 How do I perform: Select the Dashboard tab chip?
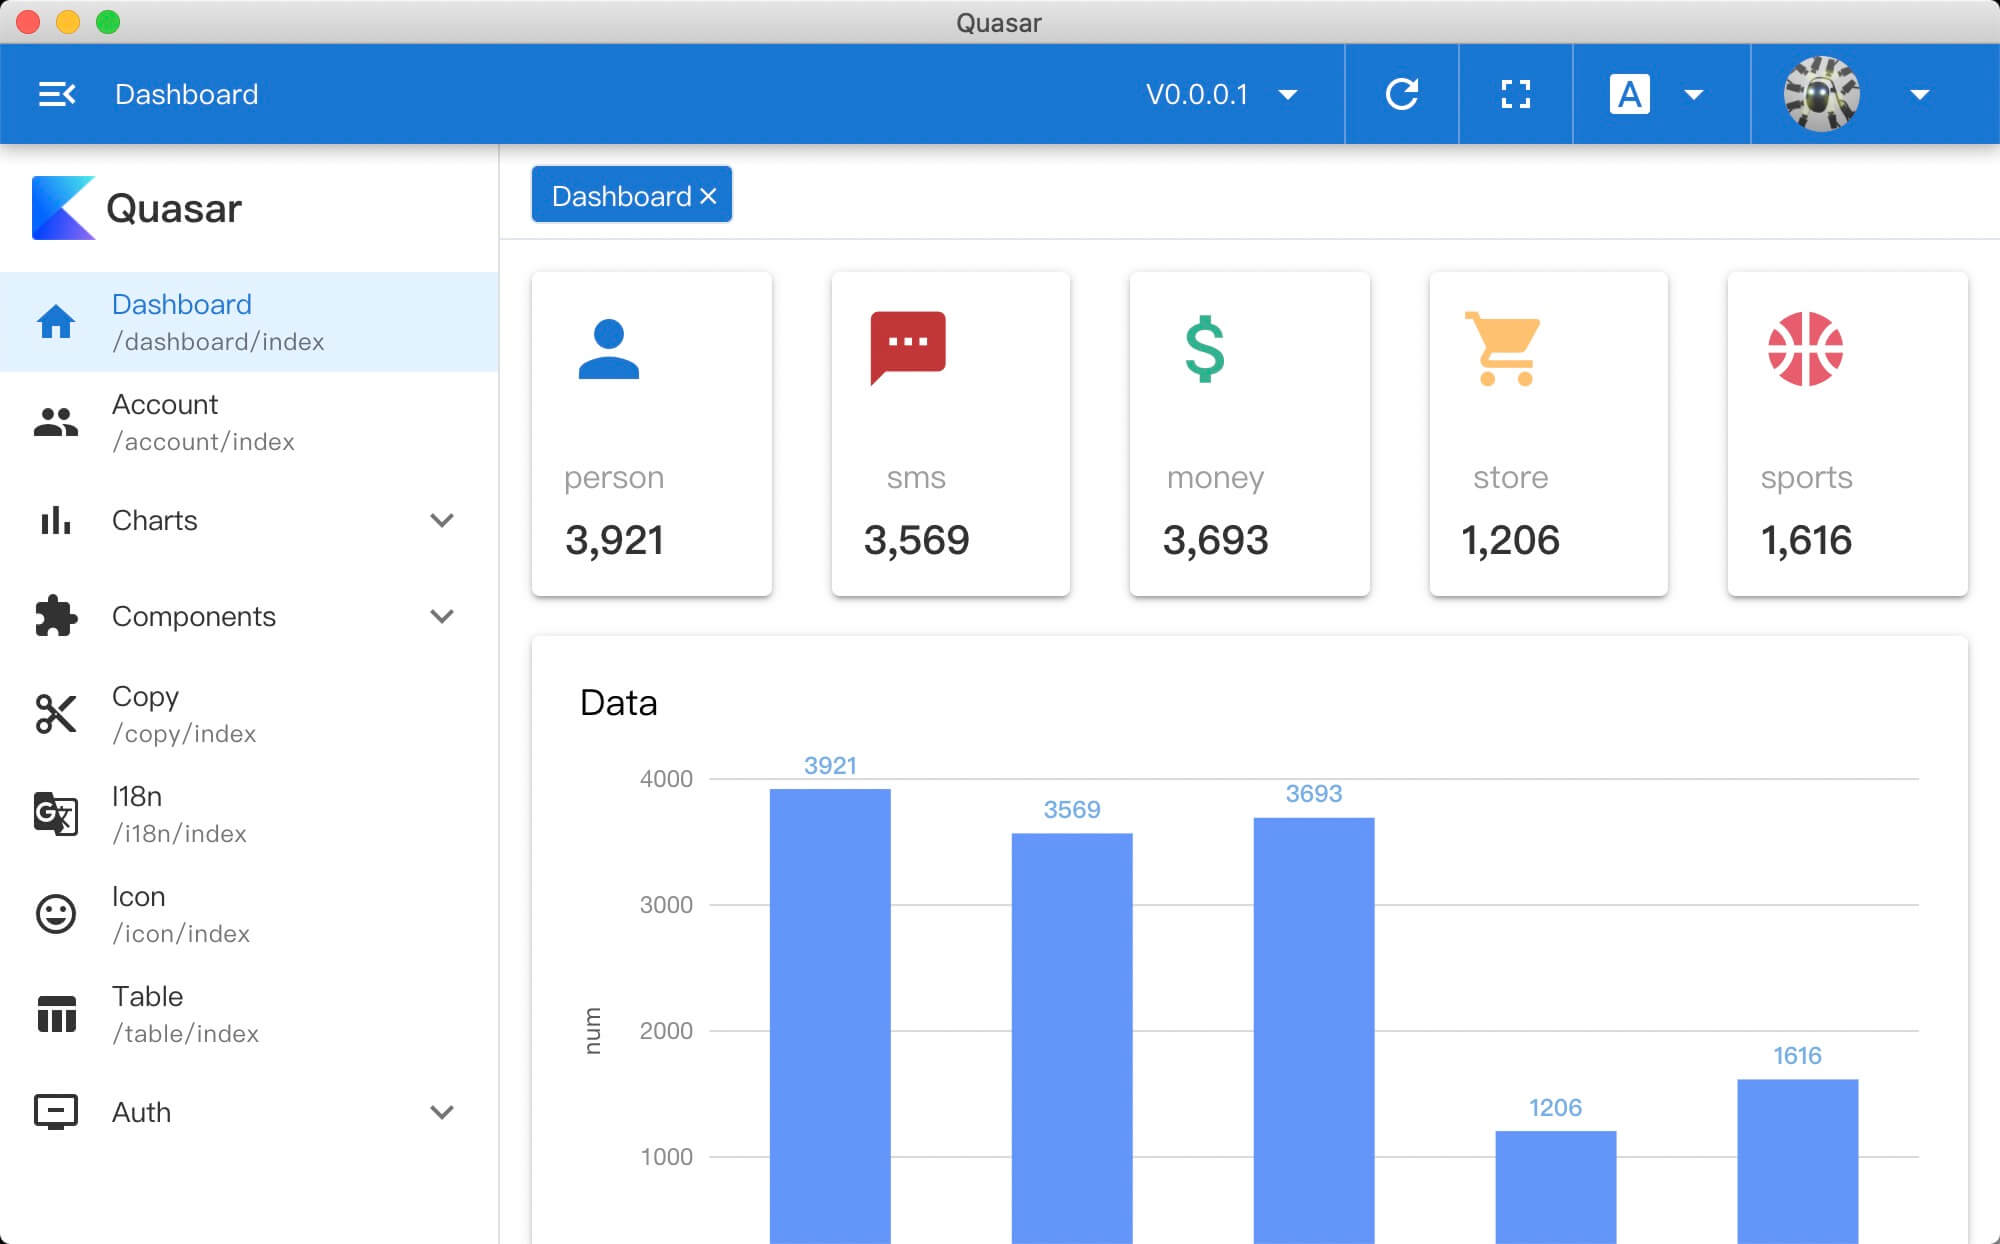tap(620, 196)
